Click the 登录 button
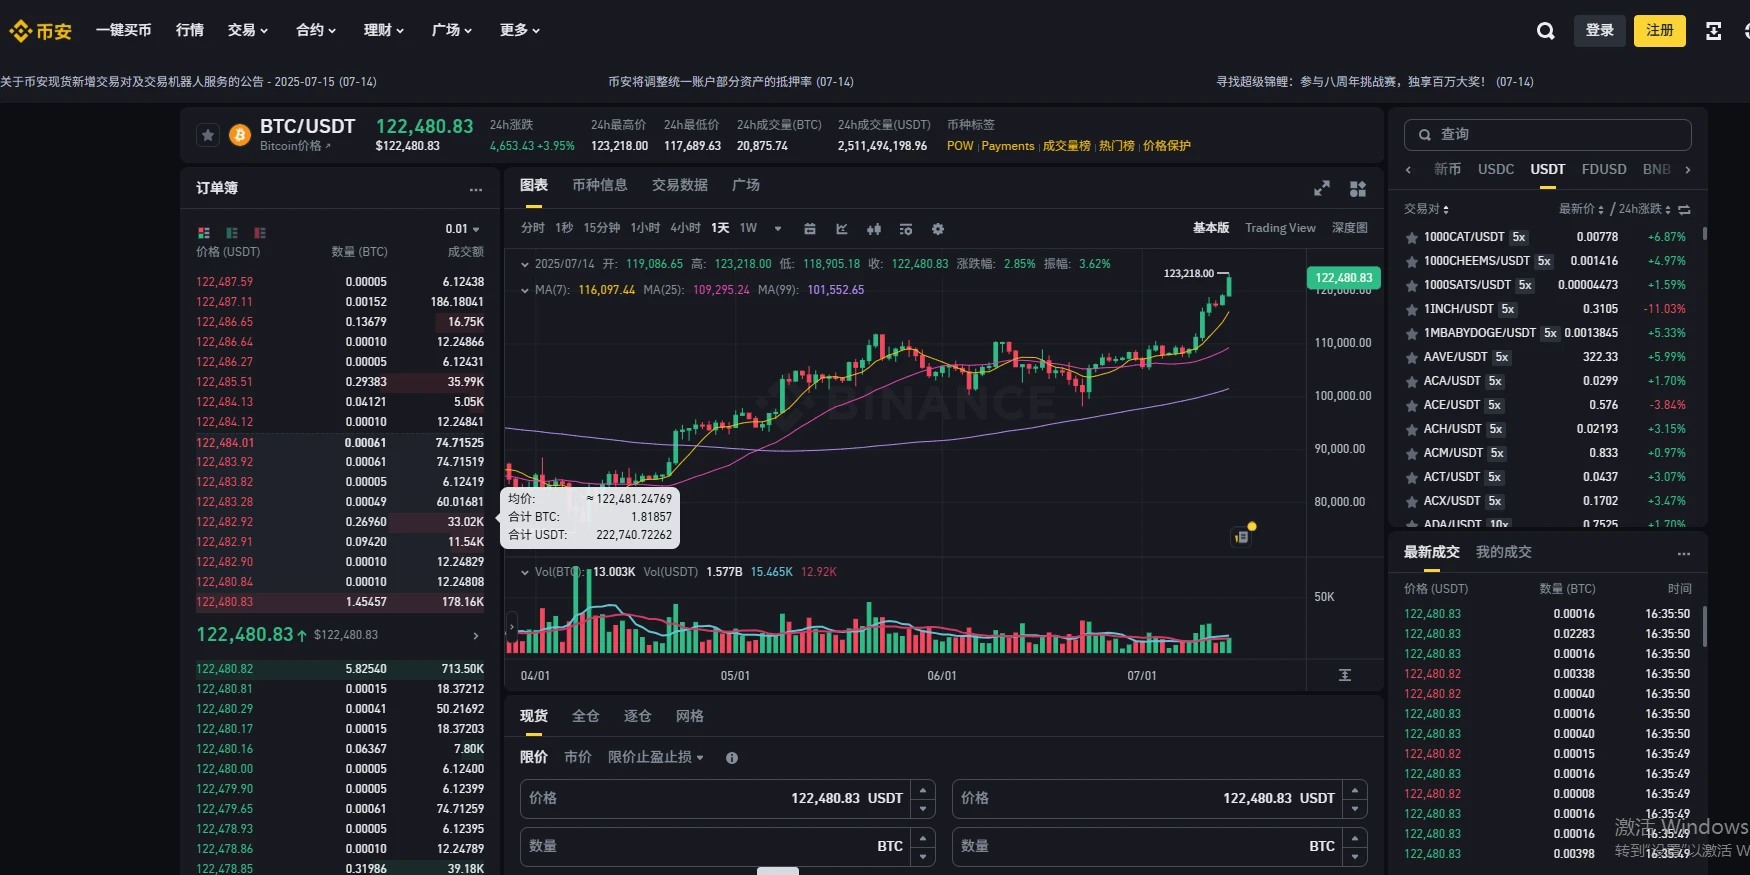 coord(1600,31)
